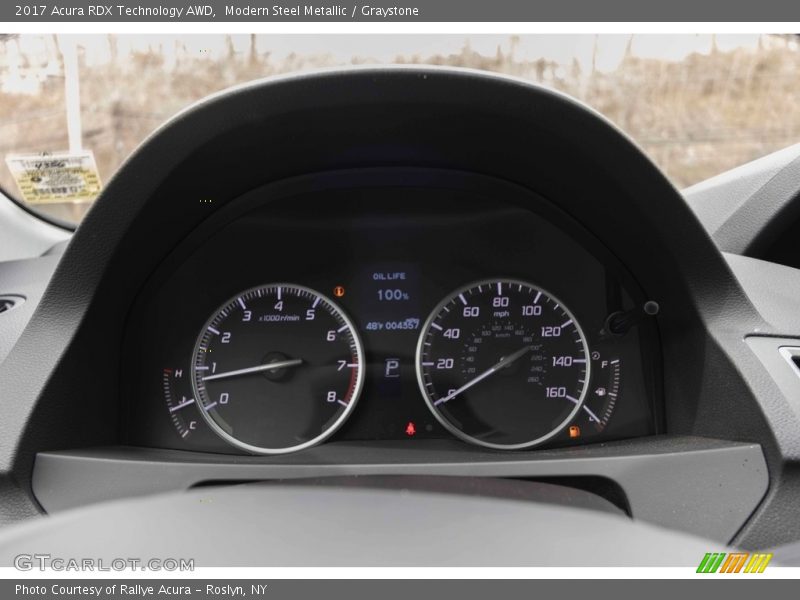Click the P gear position indicator

point(392,367)
